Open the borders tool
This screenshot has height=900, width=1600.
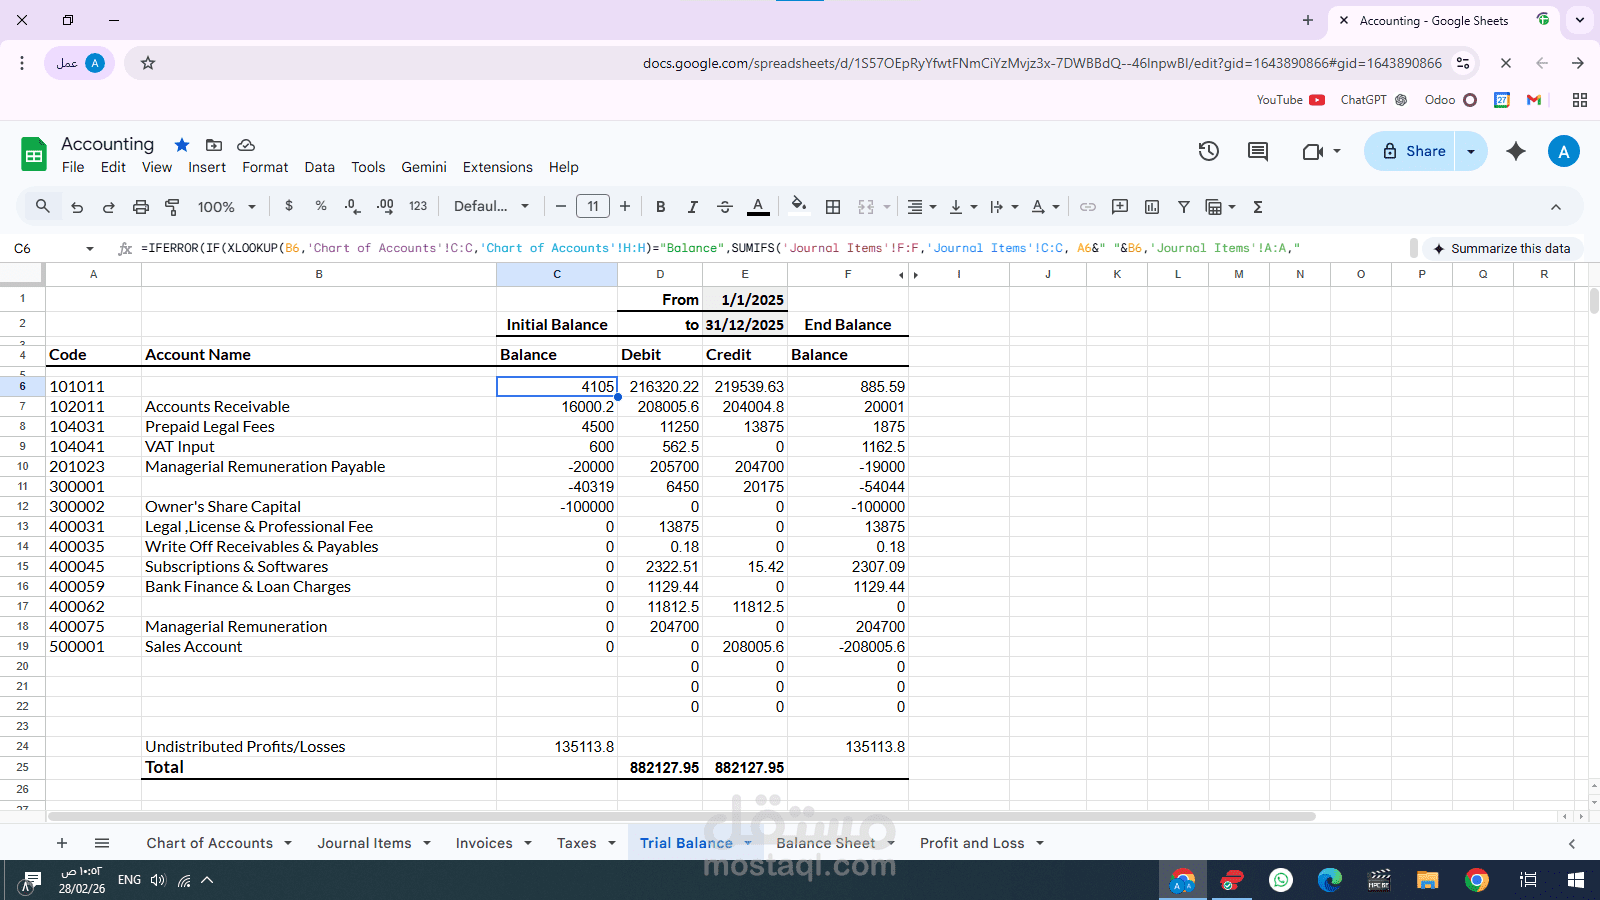[x=833, y=207]
